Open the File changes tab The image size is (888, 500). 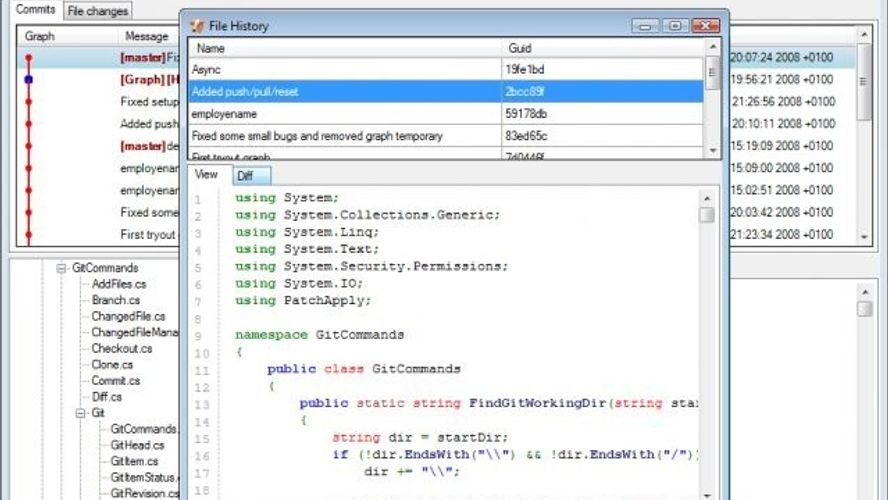[97, 11]
